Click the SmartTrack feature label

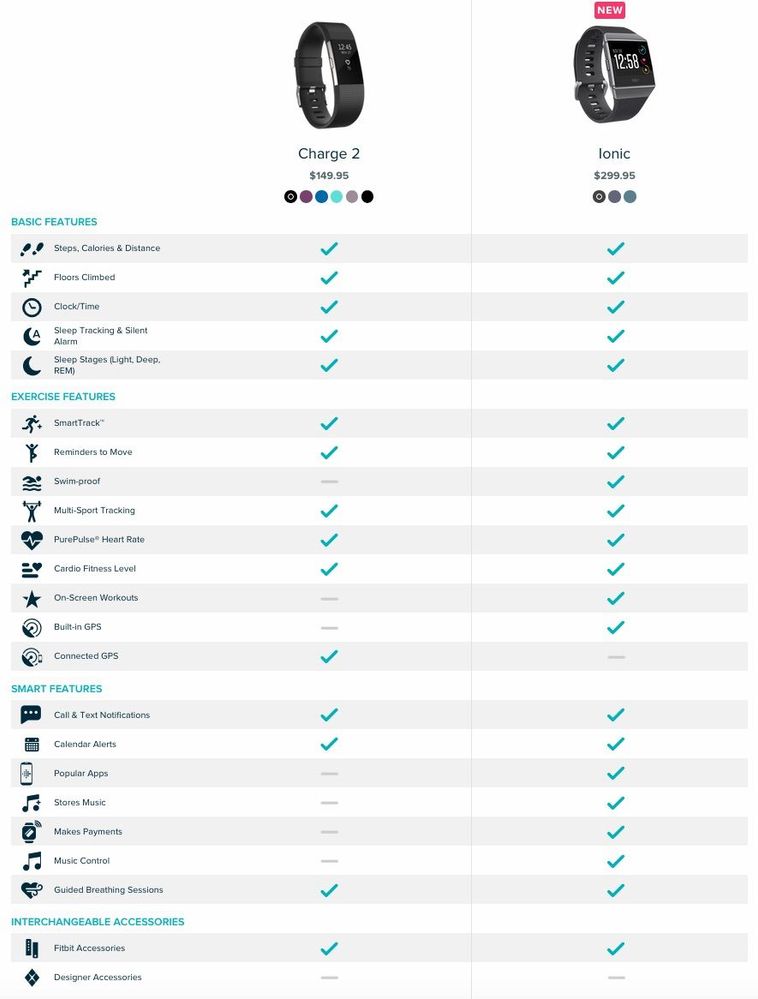coord(79,423)
